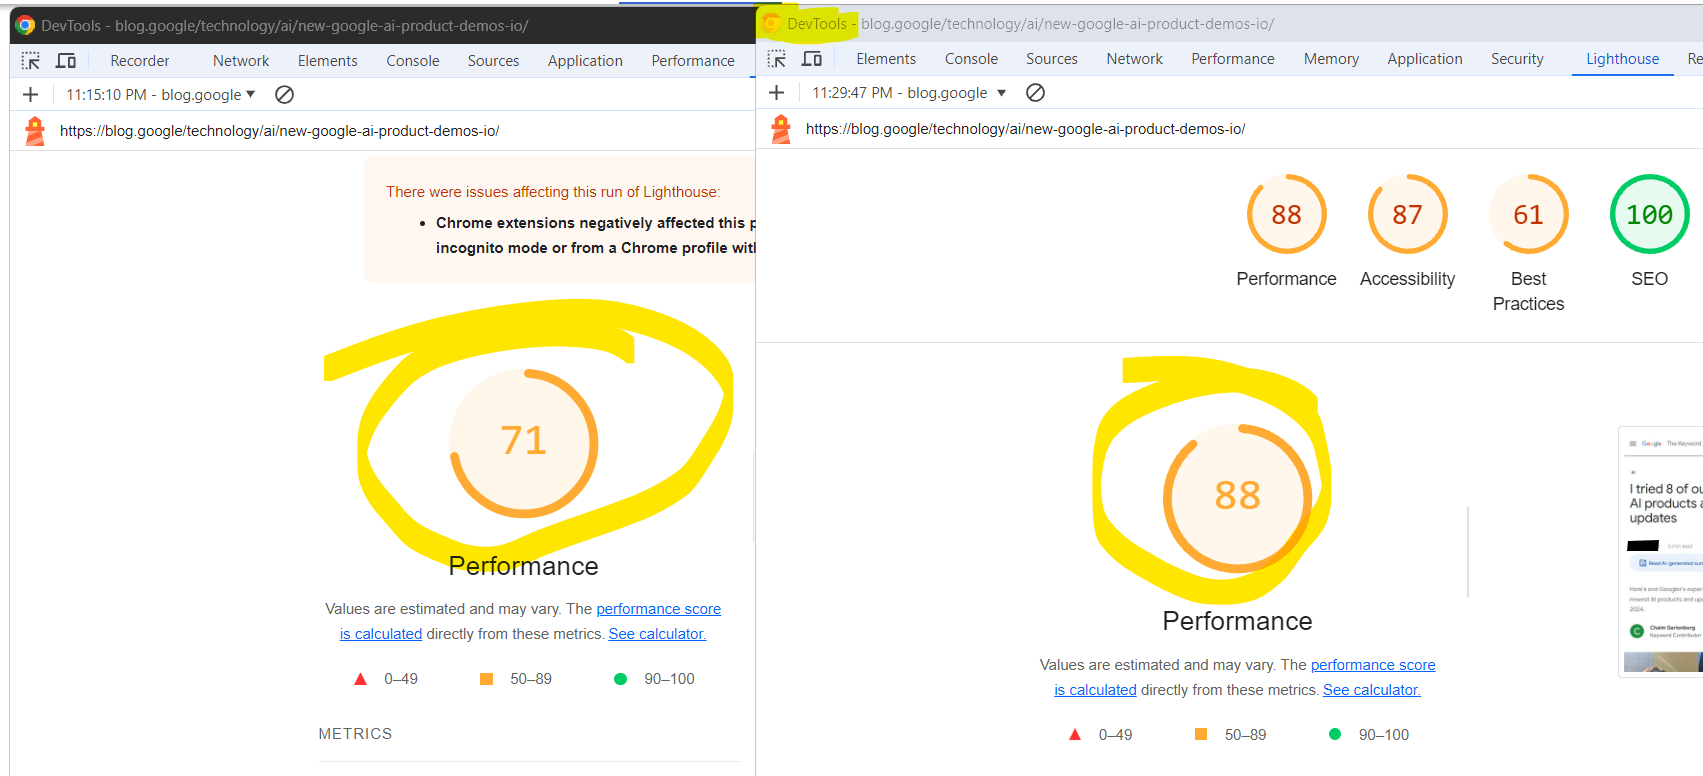Open Network tab in right DevTools window
Viewport: 1703px width, 776px height.
(x=1135, y=59)
